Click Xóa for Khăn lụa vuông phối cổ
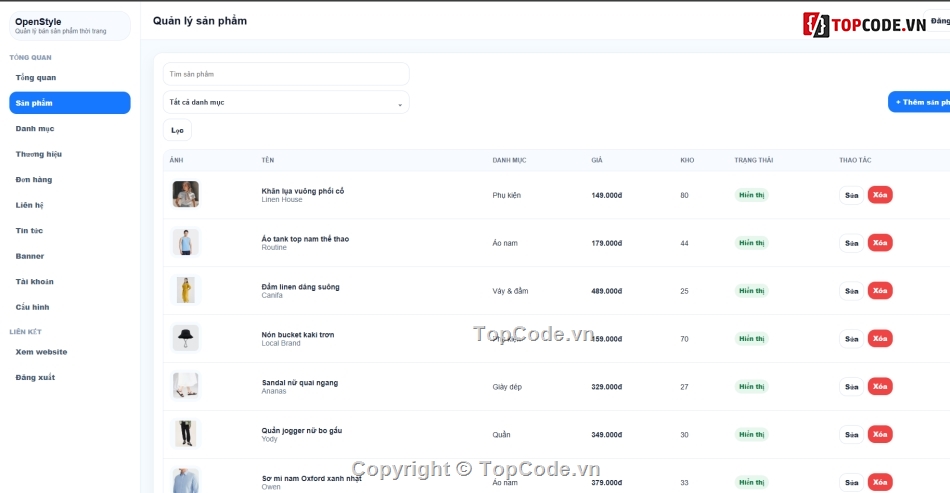This screenshot has height=493, width=950. [x=880, y=195]
